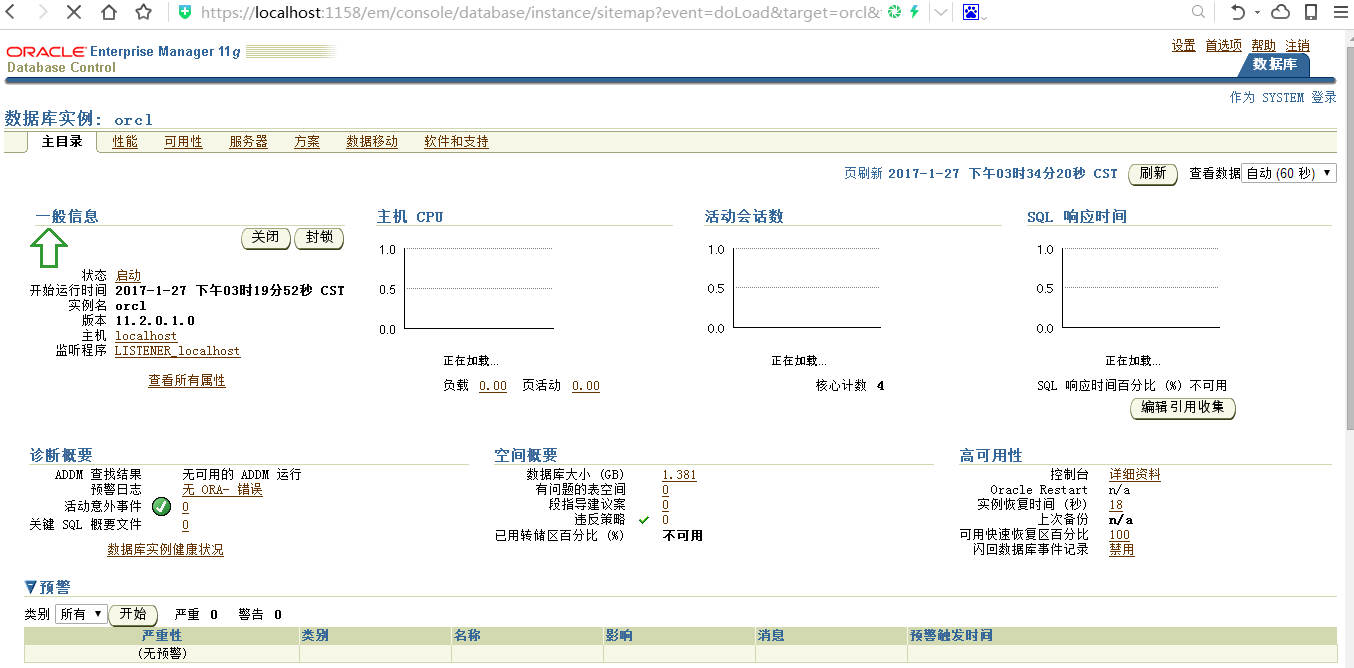
Task: Click the 禁用 flashback logging link
Action: pos(1122,550)
